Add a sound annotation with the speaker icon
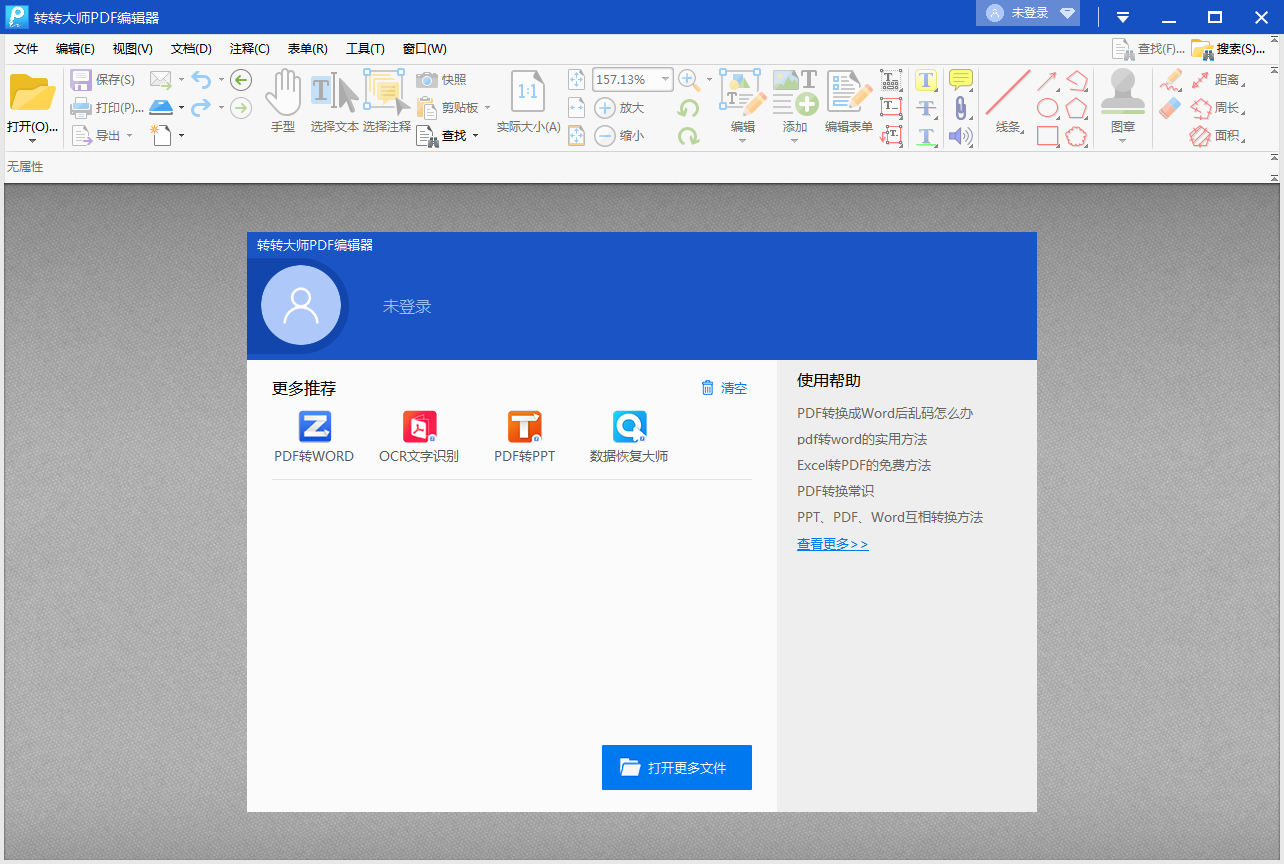The height and width of the screenshot is (864, 1284). (959, 136)
